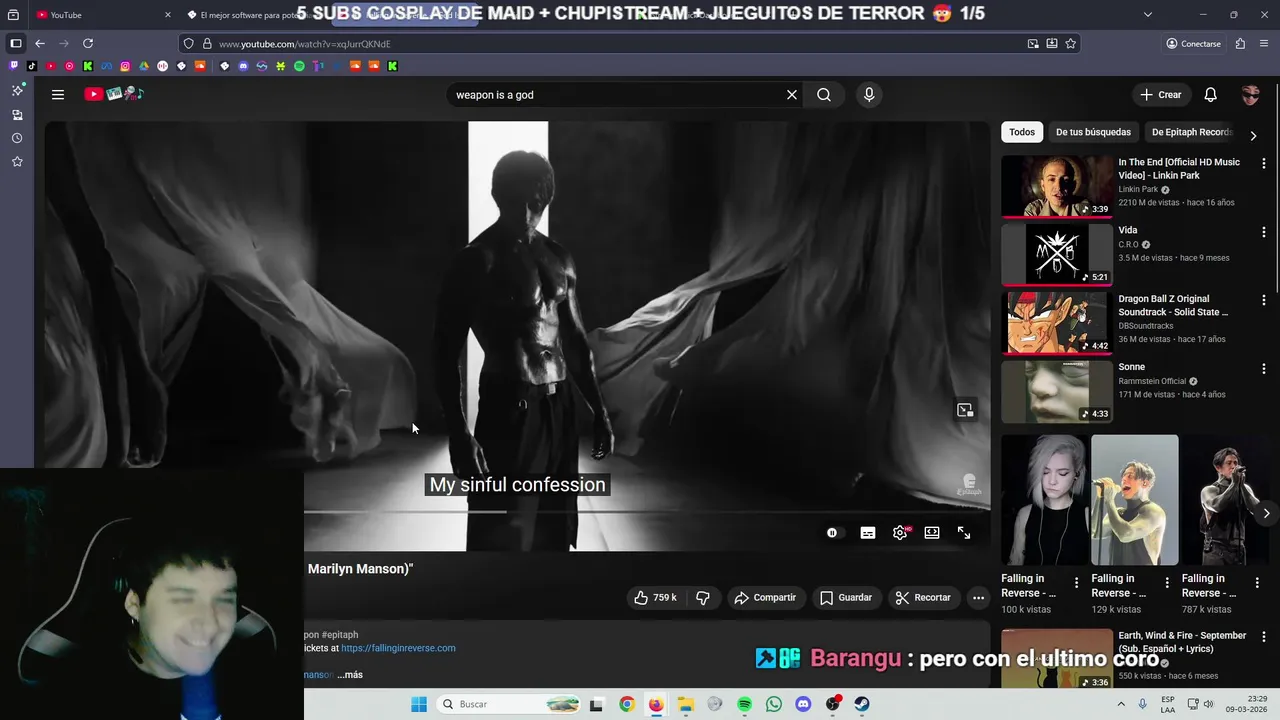
Task: Open the Firefox application menu
Action: tap(1265, 44)
